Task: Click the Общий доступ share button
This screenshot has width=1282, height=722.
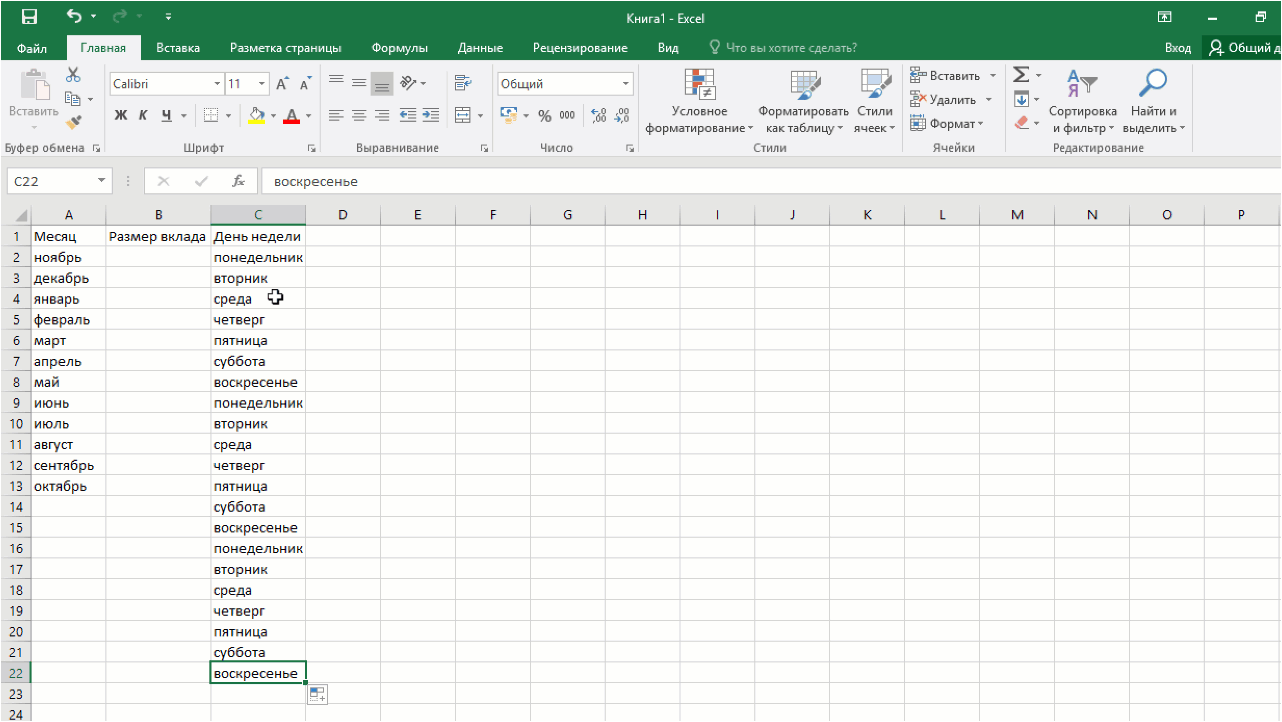Action: tap(1244, 48)
